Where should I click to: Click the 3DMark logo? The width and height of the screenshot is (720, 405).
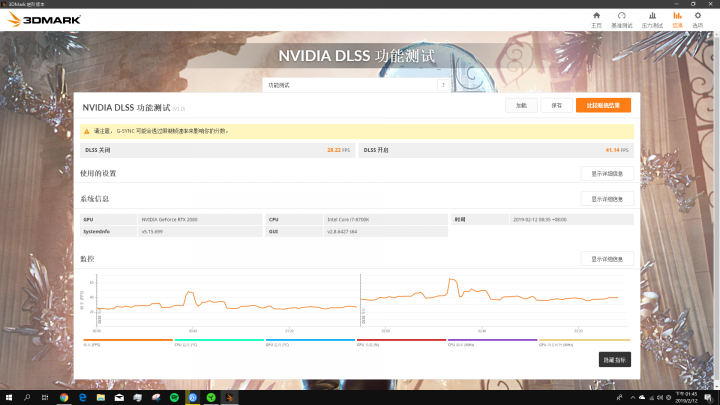pyautogui.click(x=45, y=19)
